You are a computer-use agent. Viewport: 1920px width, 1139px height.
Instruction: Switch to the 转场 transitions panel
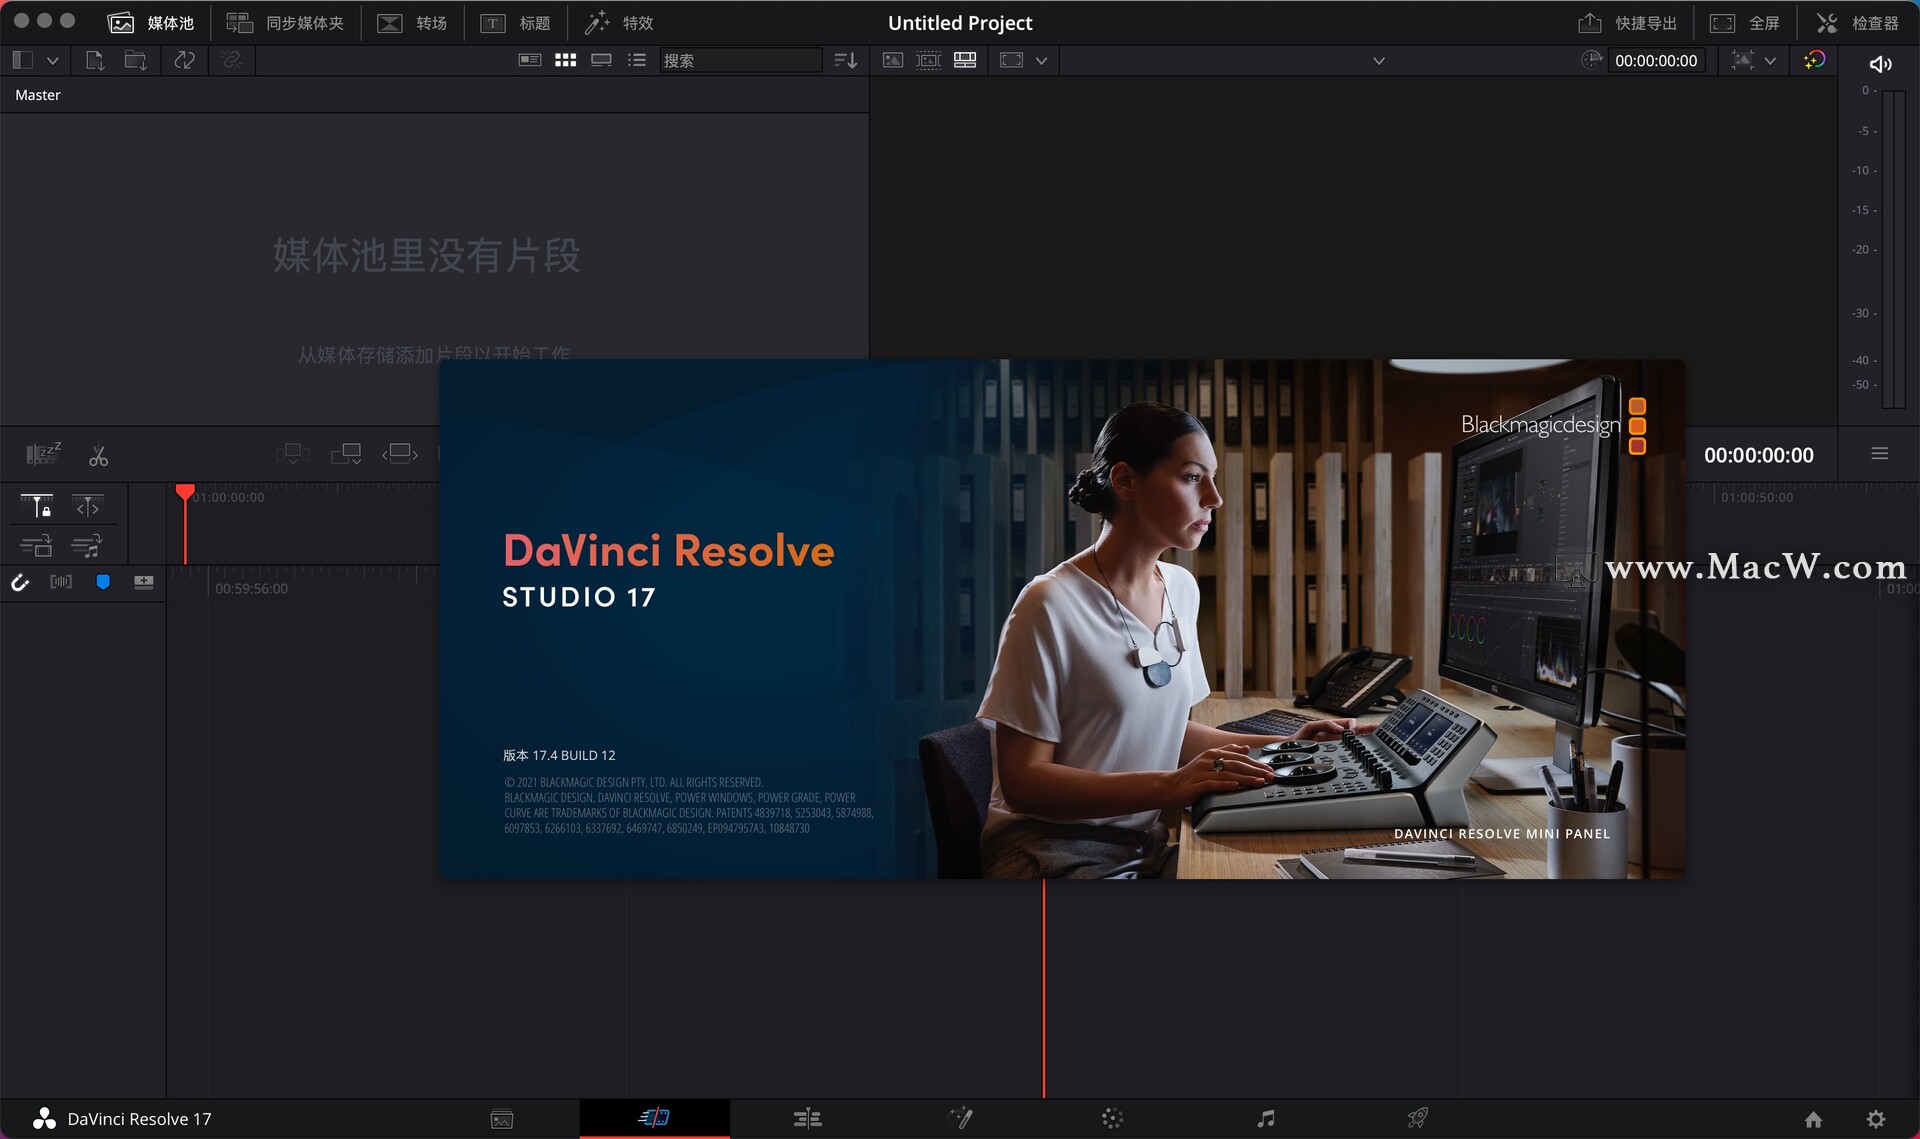coord(412,23)
